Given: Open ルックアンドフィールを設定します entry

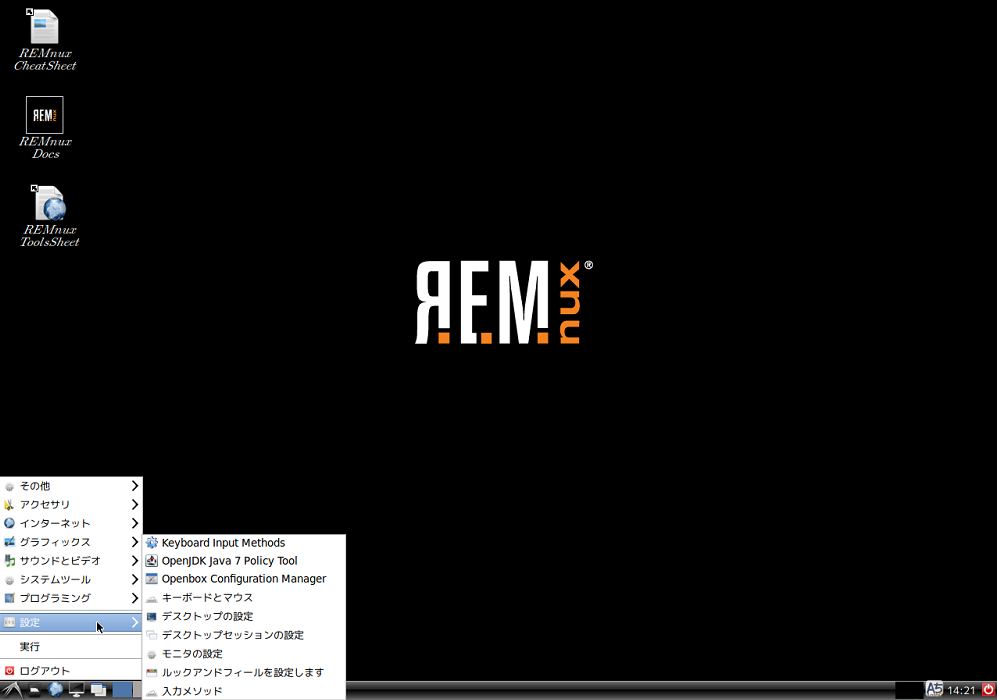Looking at the screenshot, I should coord(244,673).
